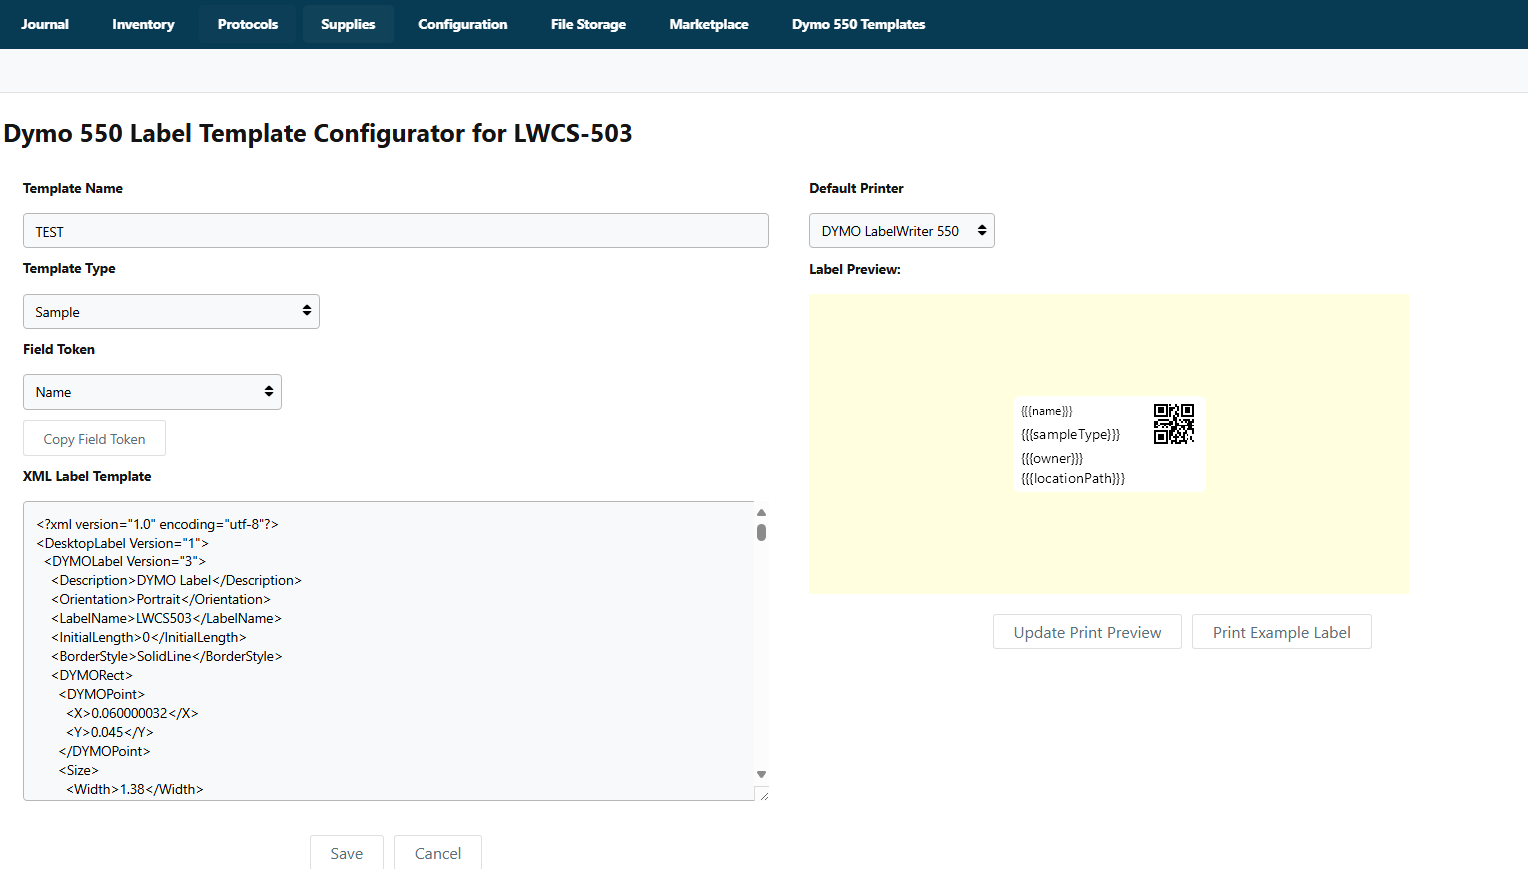Click the Field Token dropdown stepper arrows
This screenshot has height=869, width=1528.
[x=268, y=391]
